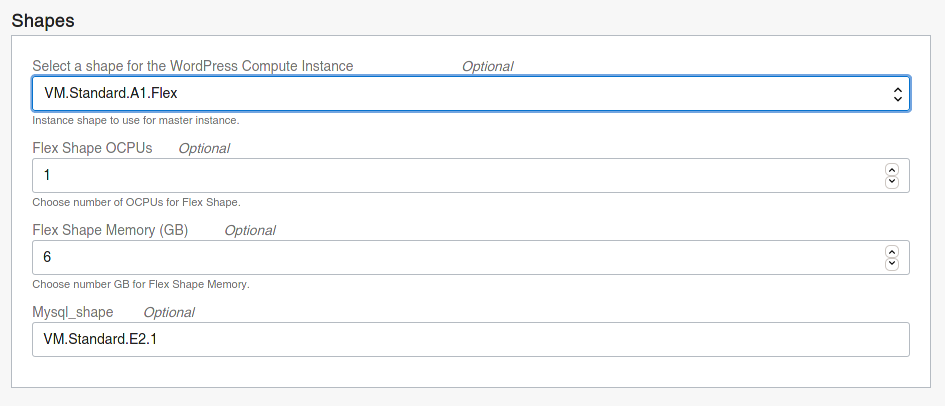The height and width of the screenshot is (406, 945).
Task: Click the 'Flex Shape OCPUs' label
Action: tap(92, 148)
